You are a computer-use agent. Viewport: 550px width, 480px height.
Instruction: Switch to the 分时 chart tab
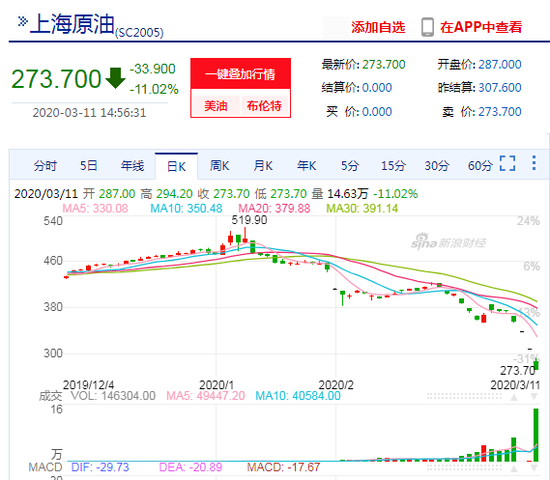point(45,165)
